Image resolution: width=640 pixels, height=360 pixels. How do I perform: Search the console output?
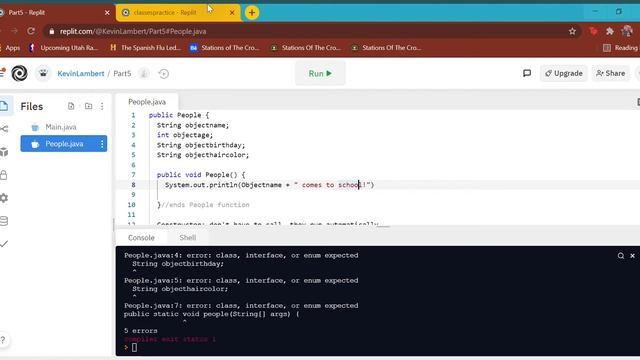click(x=621, y=256)
